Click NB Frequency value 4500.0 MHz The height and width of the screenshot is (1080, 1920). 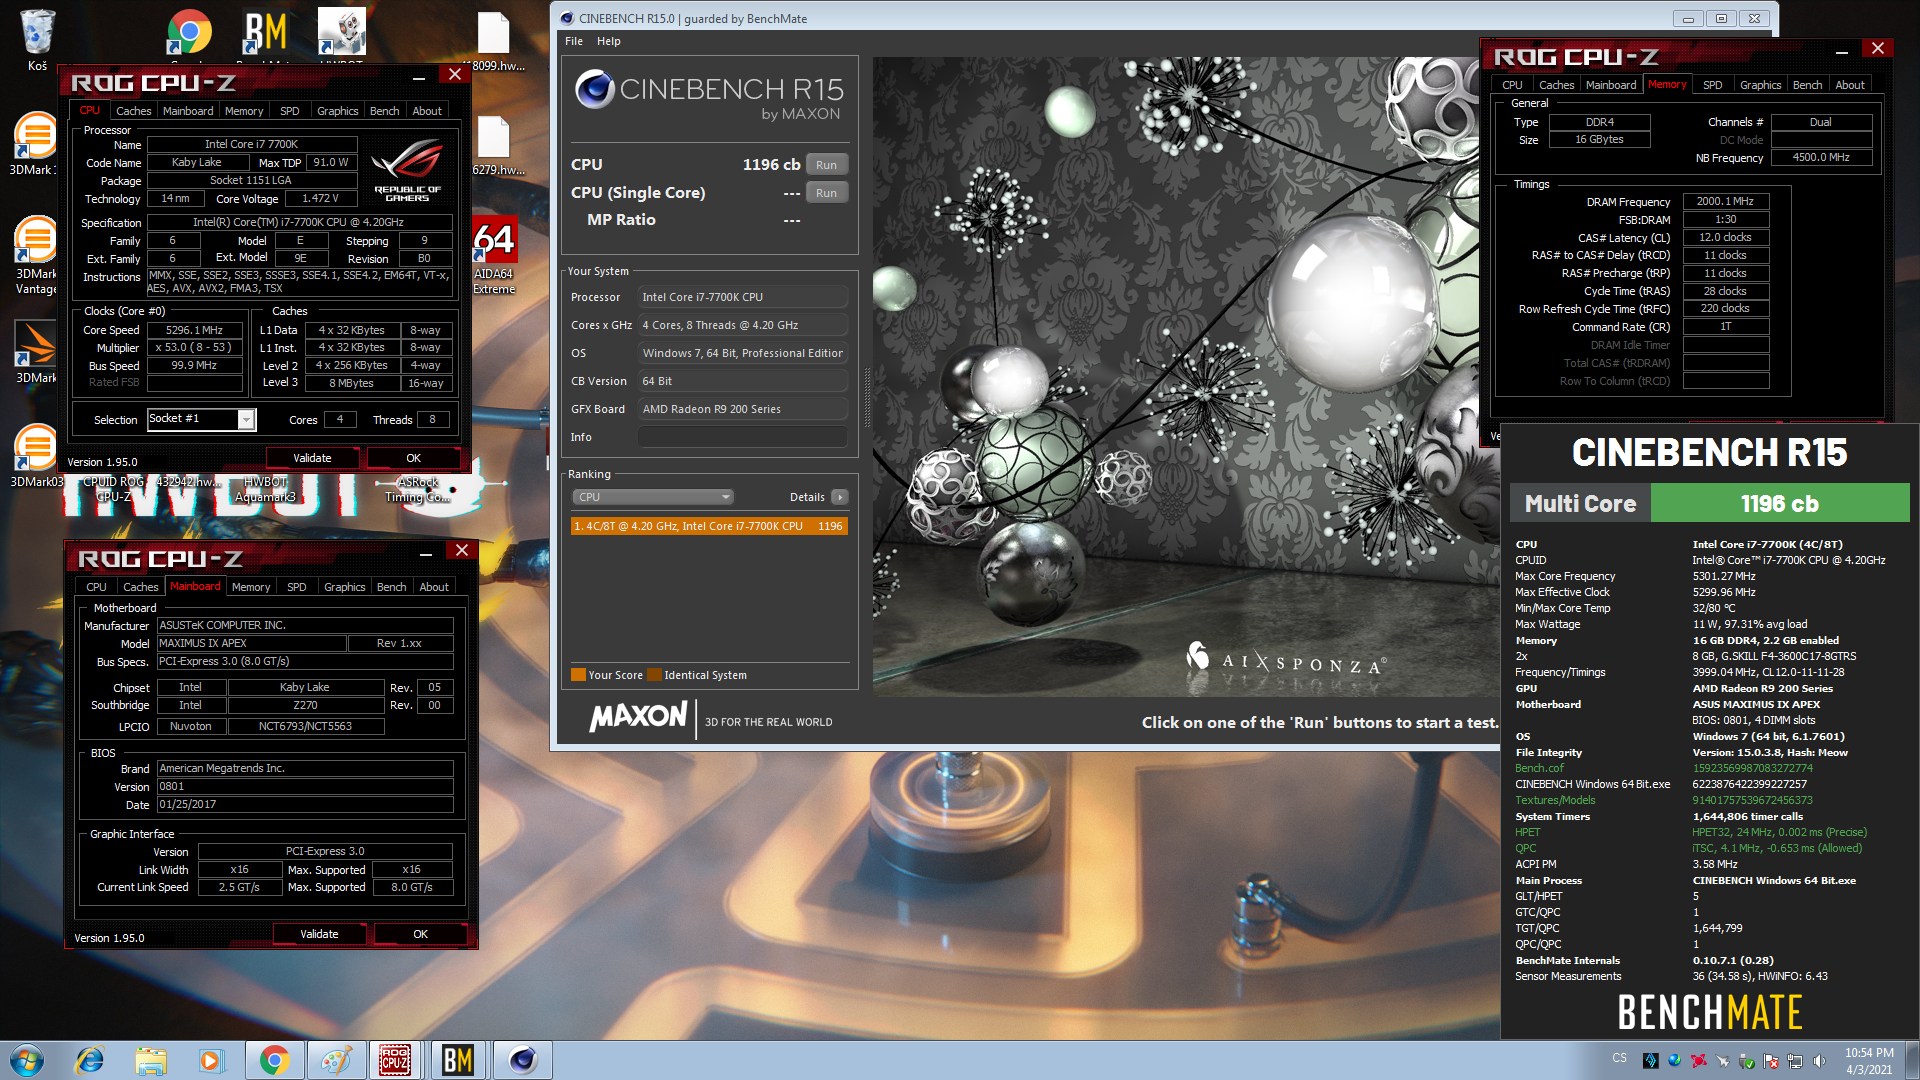(1820, 158)
